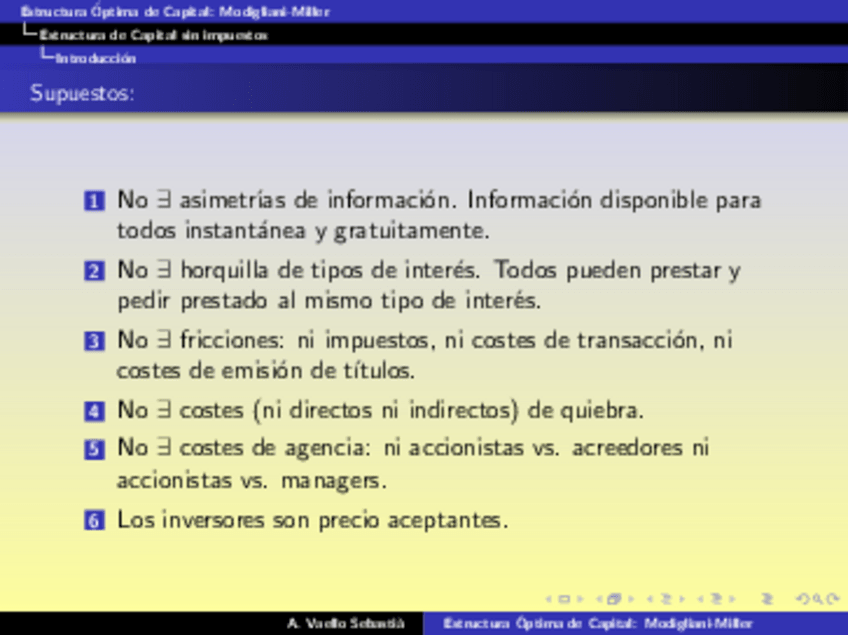Image resolution: width=848 pixels, height=635 pixels.
Task: Click text Los inversores son precio aceptantes
Action: pyautogui.click(x=313, y=520)
